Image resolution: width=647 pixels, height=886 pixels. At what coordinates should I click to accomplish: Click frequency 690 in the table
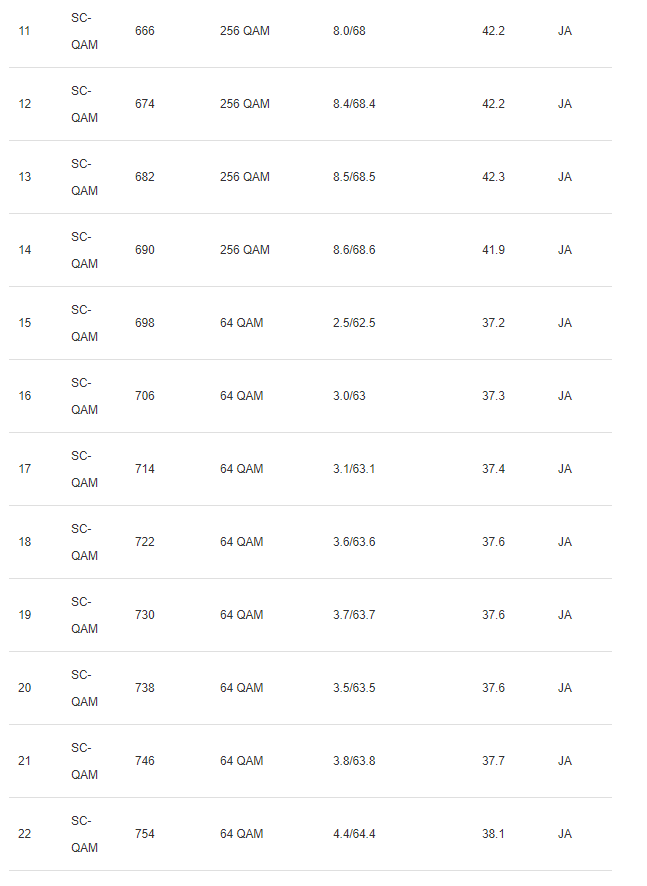pos(145,250)
